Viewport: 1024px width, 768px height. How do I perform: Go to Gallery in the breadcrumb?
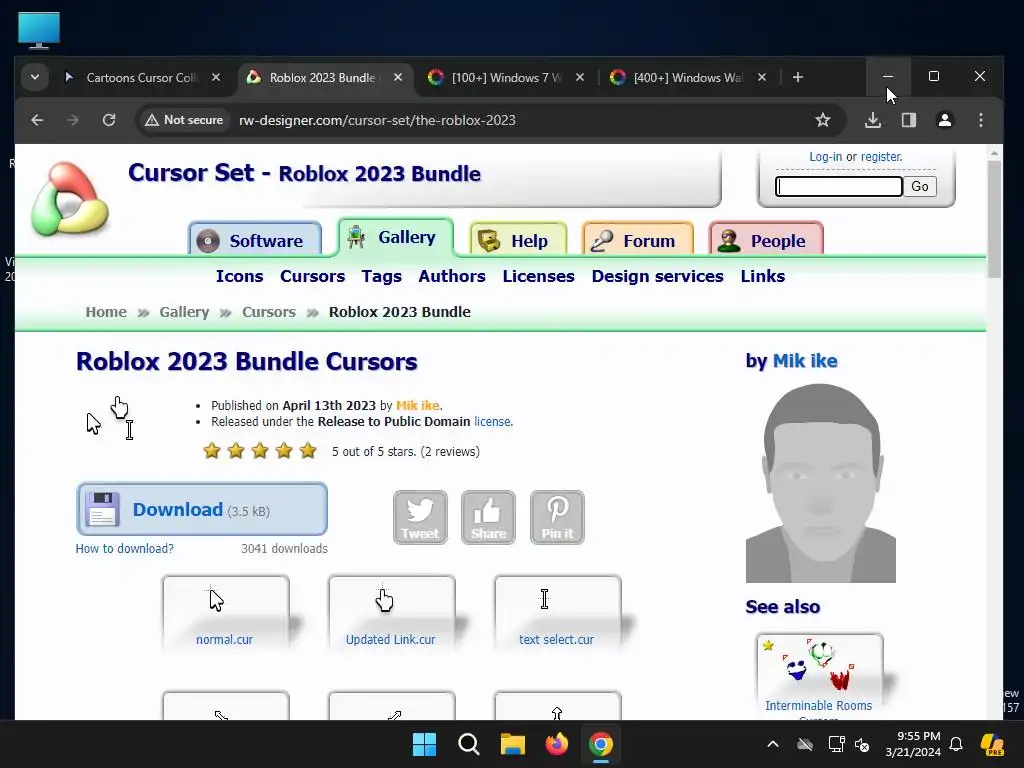(184, 312)
